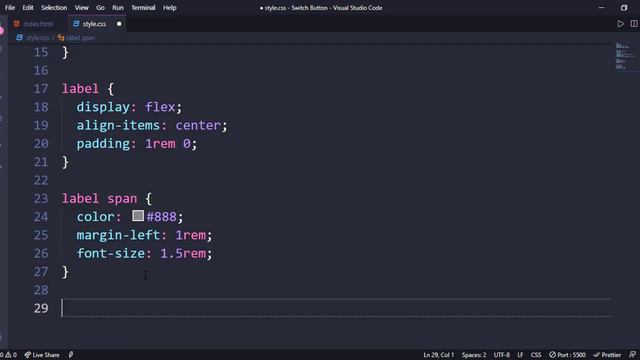The height and width of the screenshot is (360, 640).
Task: Click the split editor icon
Action: 634,24
